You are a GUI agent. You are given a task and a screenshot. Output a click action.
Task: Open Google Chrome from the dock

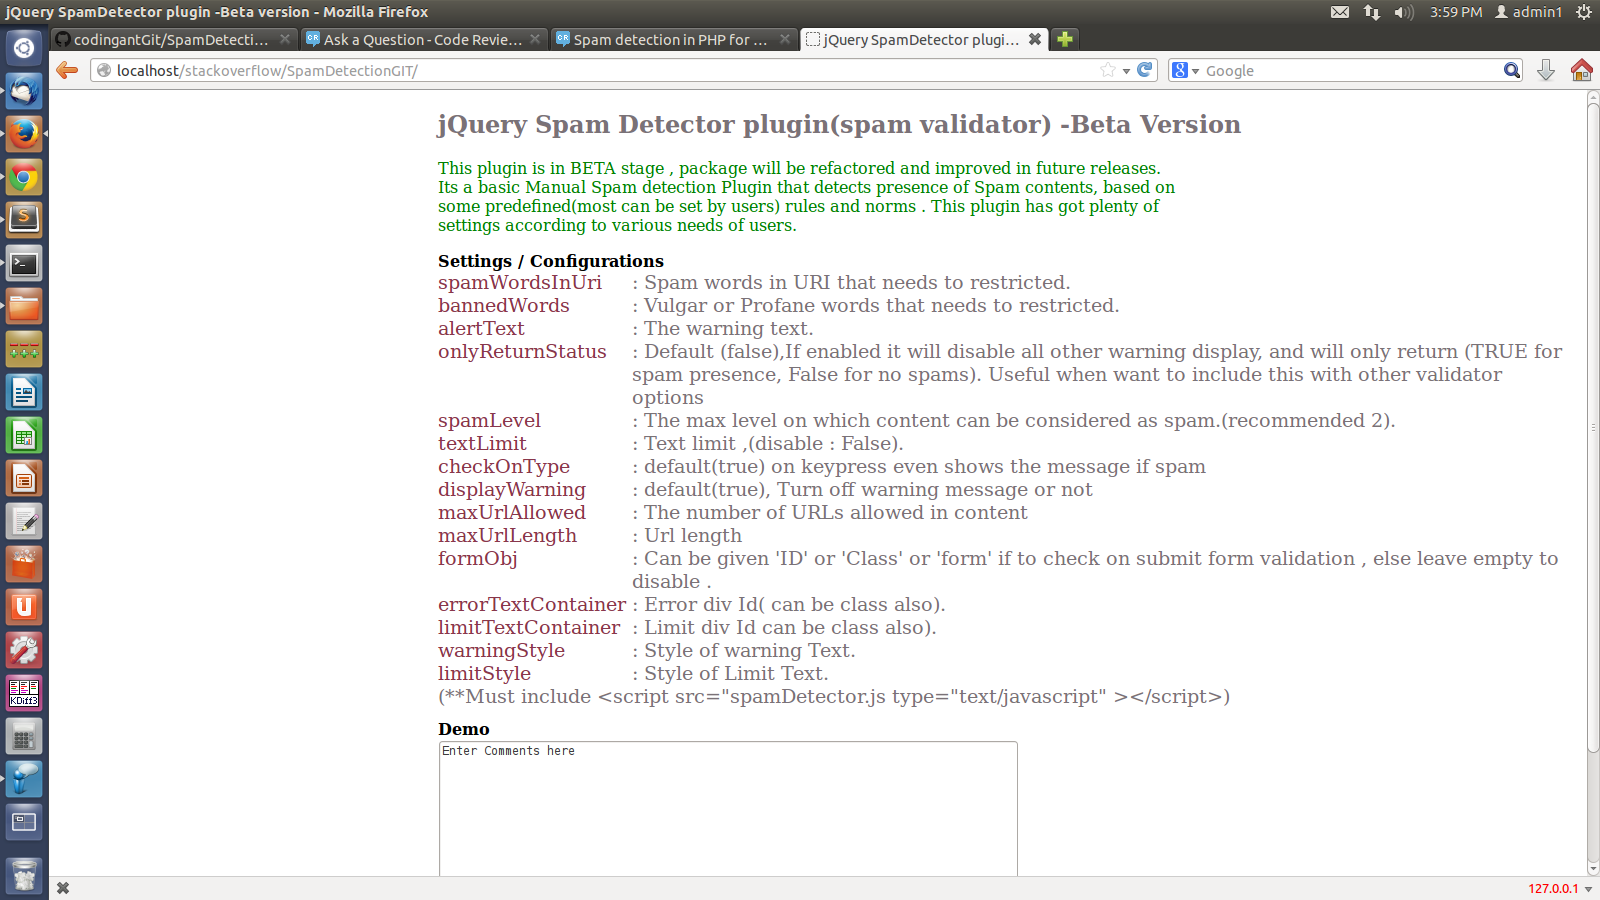click(24, 178)
